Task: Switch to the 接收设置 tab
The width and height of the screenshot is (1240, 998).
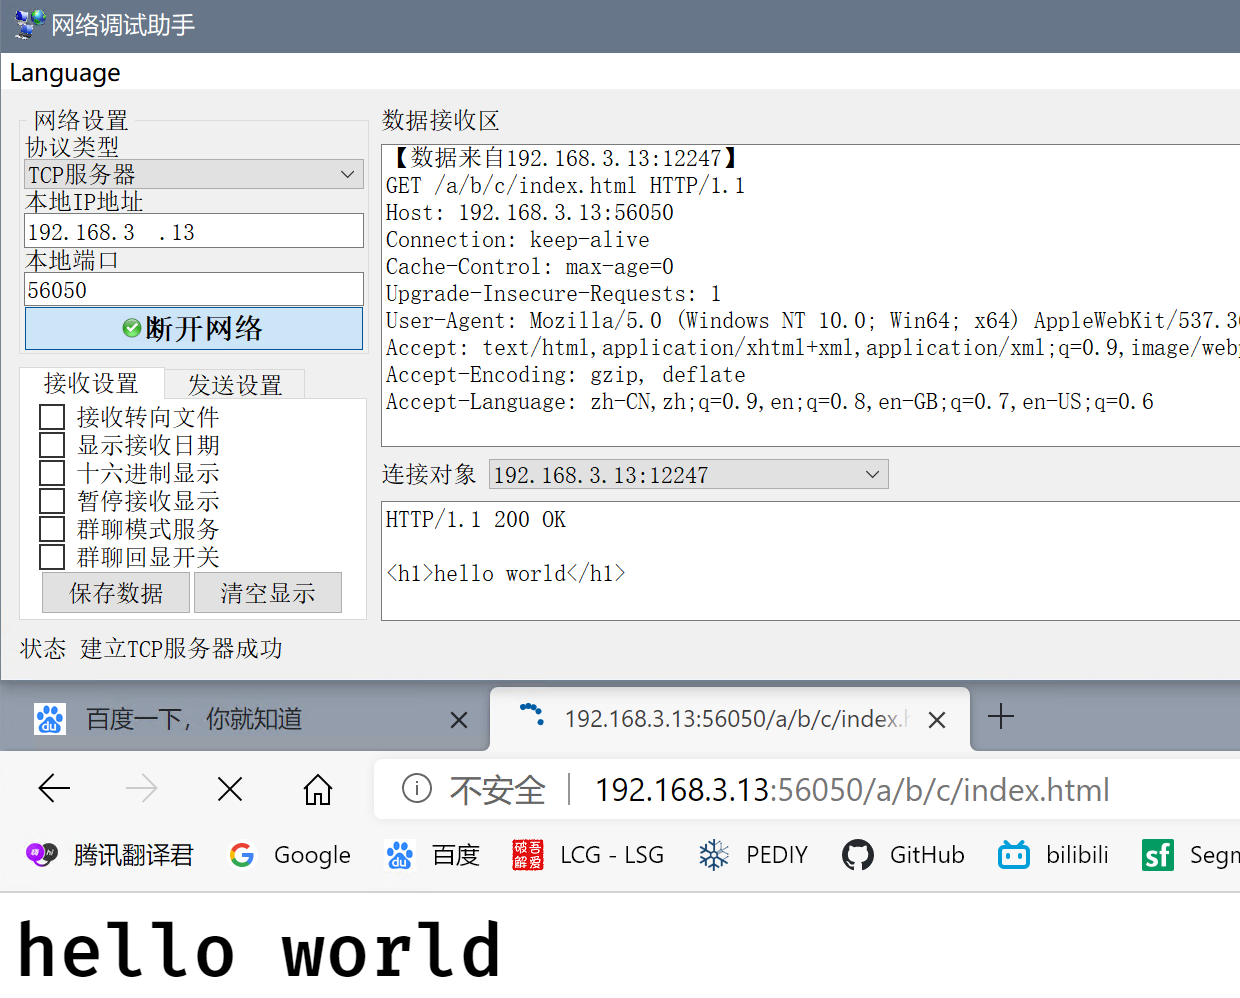Action: coord(91,383)
